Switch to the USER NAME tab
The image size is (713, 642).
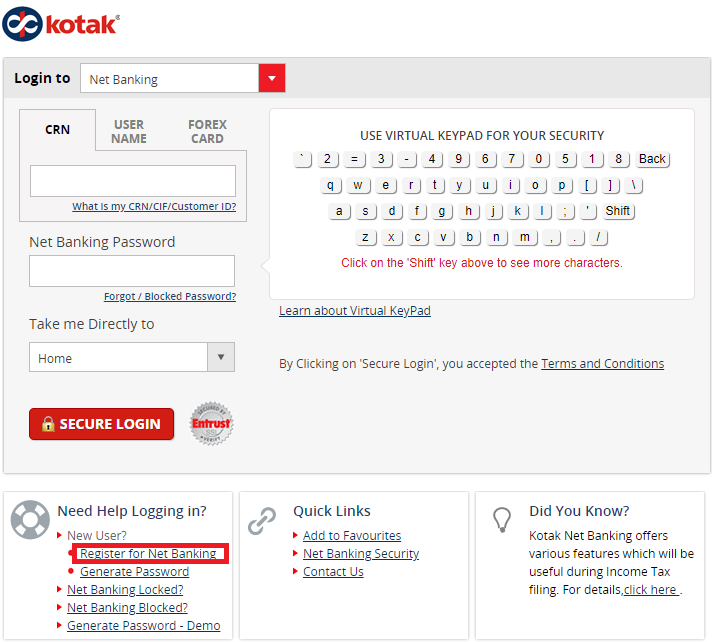tap(129, 131)
